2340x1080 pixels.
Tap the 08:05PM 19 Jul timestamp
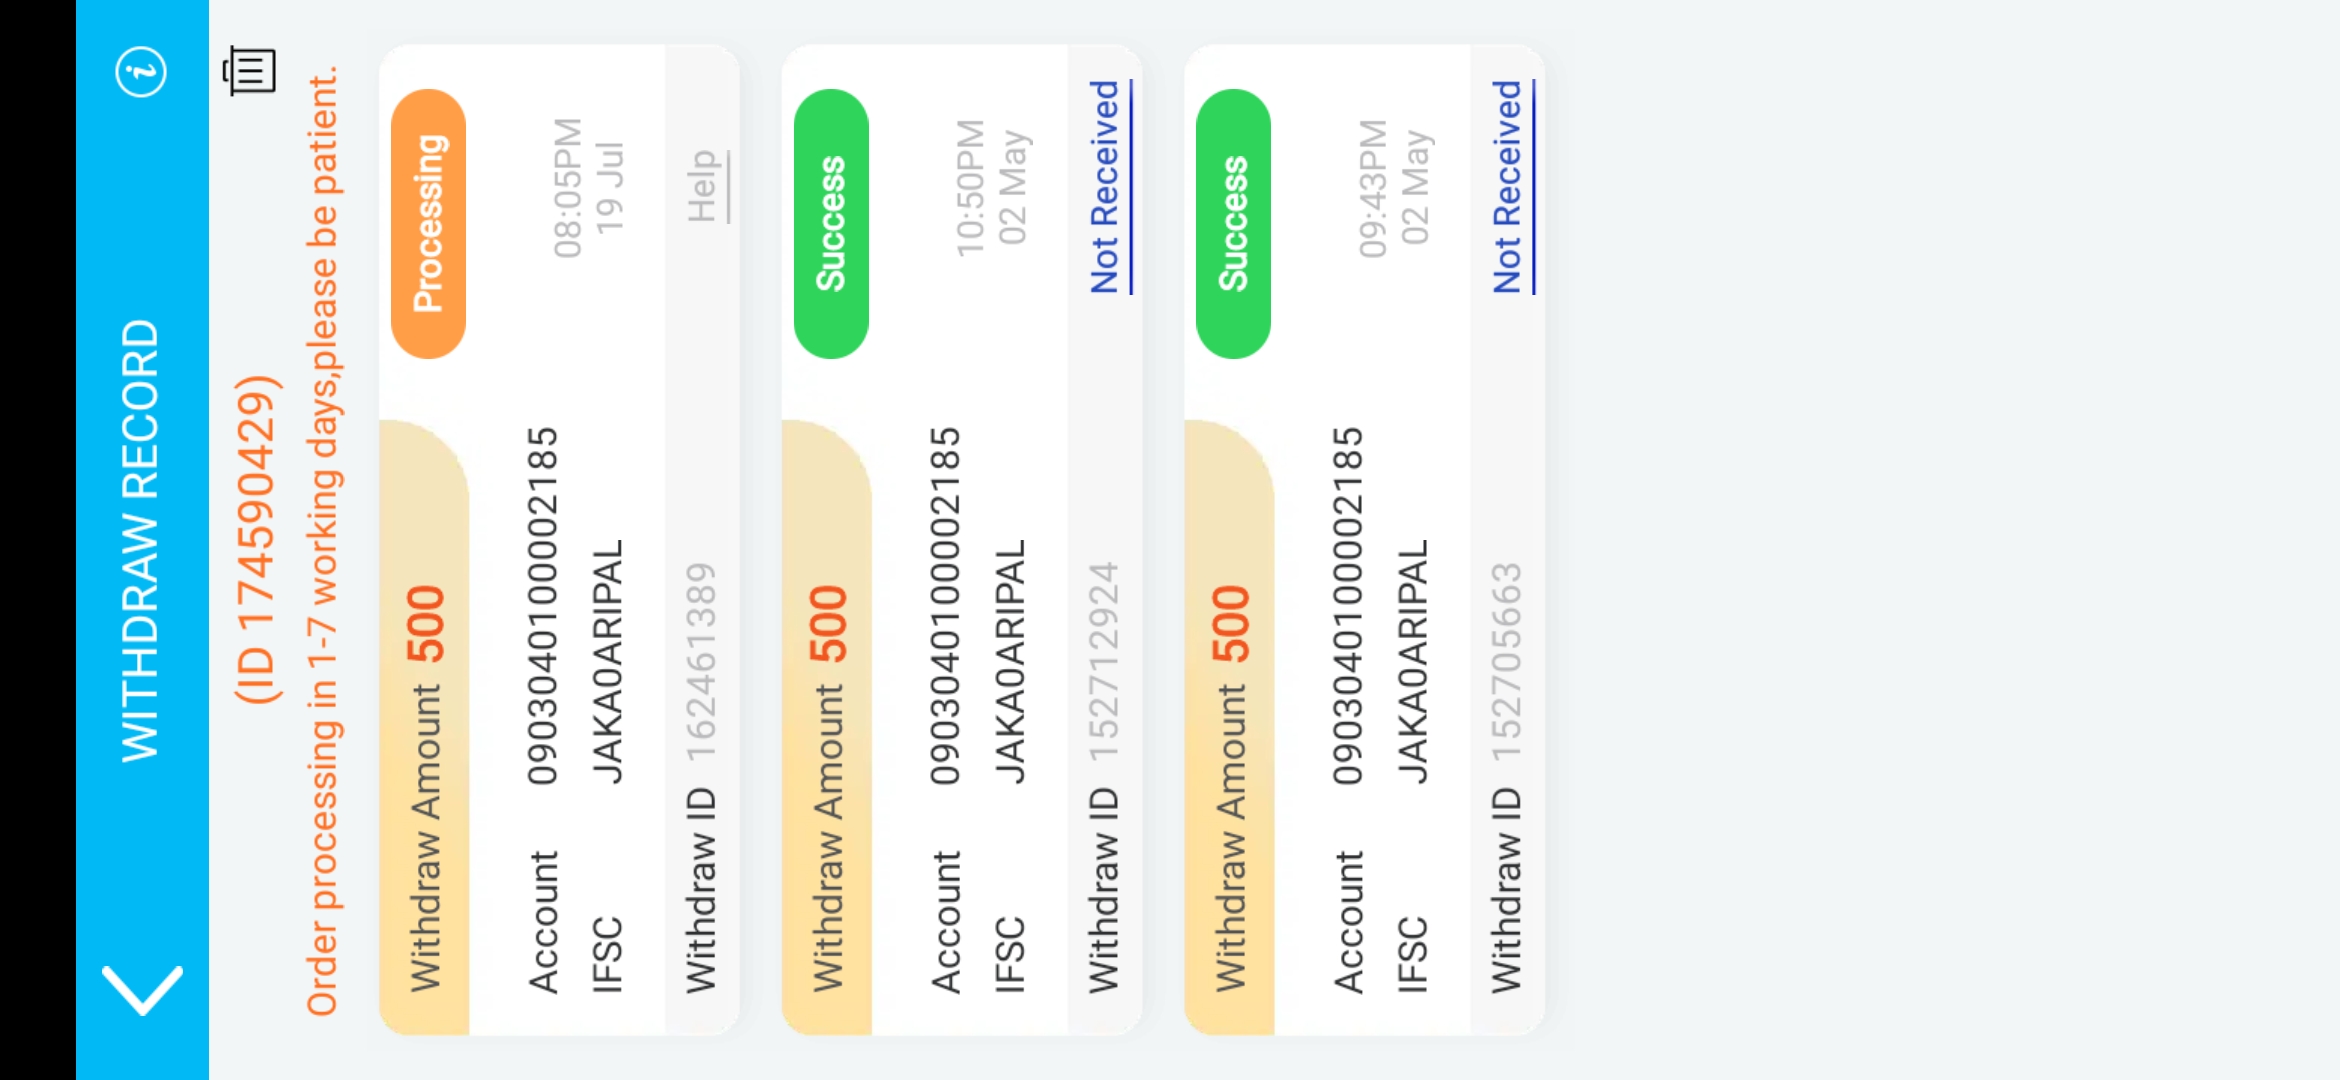[x=588, y=187]
